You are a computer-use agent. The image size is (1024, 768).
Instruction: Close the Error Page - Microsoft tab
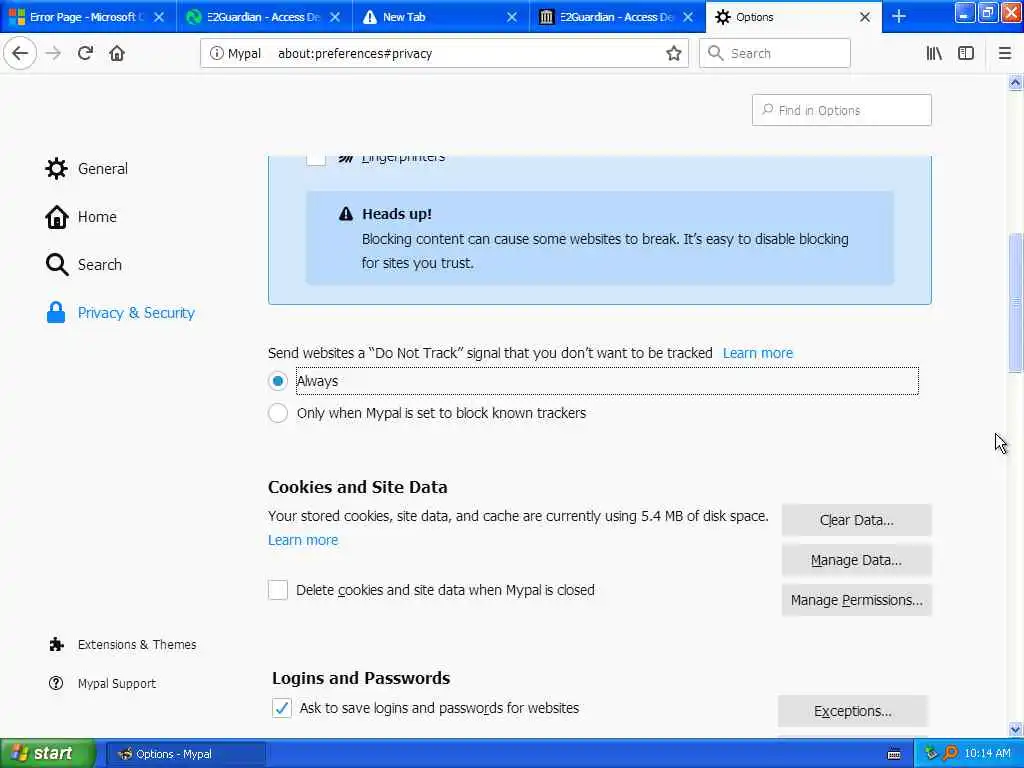pyautogui.click(x=159, y=17)
